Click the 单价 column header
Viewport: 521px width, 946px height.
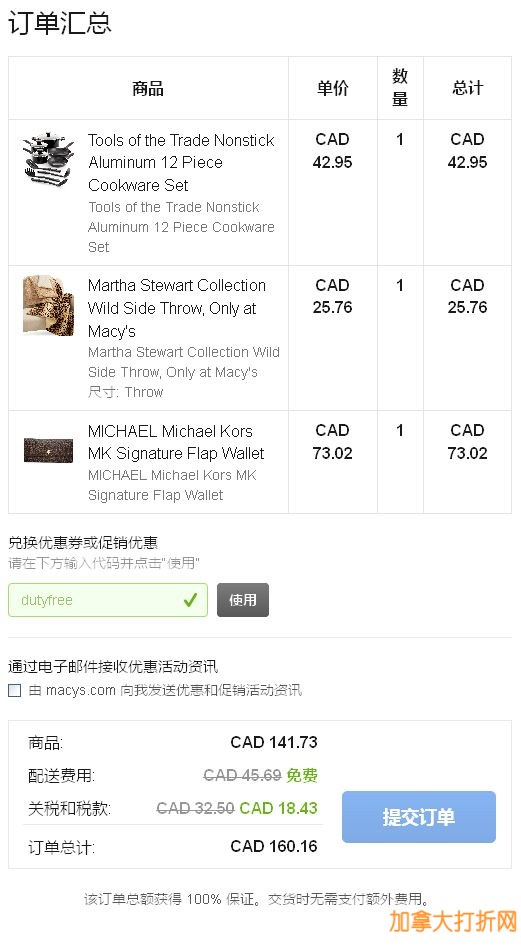pyautogui.click(x=332, y=88)
